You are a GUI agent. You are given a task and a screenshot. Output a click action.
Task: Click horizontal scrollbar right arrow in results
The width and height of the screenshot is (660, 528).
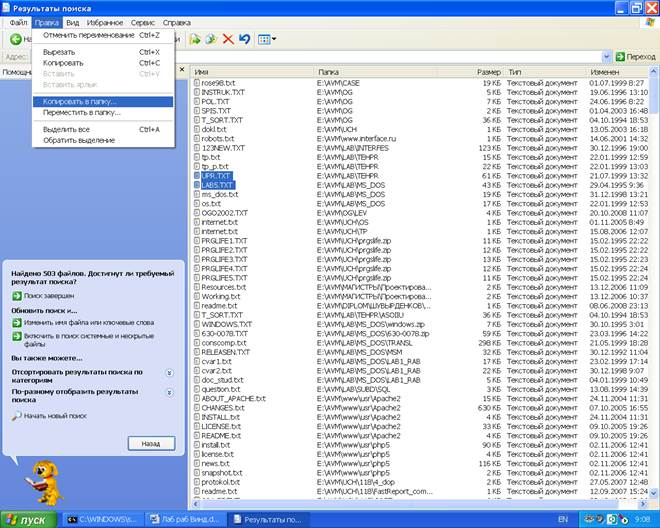point(643,504)
